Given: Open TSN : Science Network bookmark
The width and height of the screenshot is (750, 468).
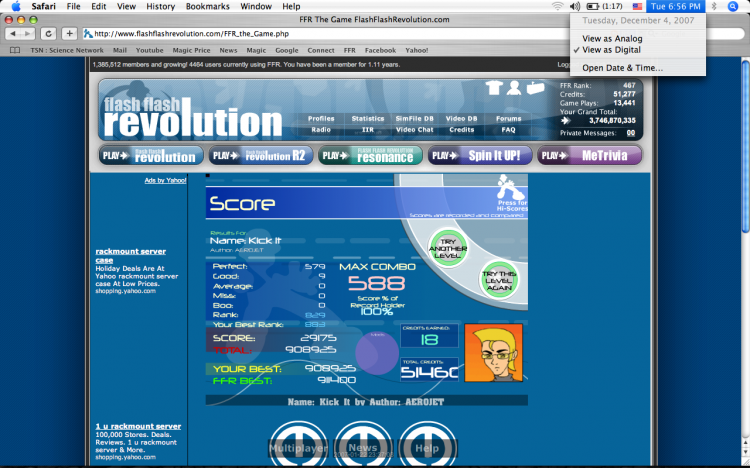Looking at the screenshot, I should click(67, 50).
